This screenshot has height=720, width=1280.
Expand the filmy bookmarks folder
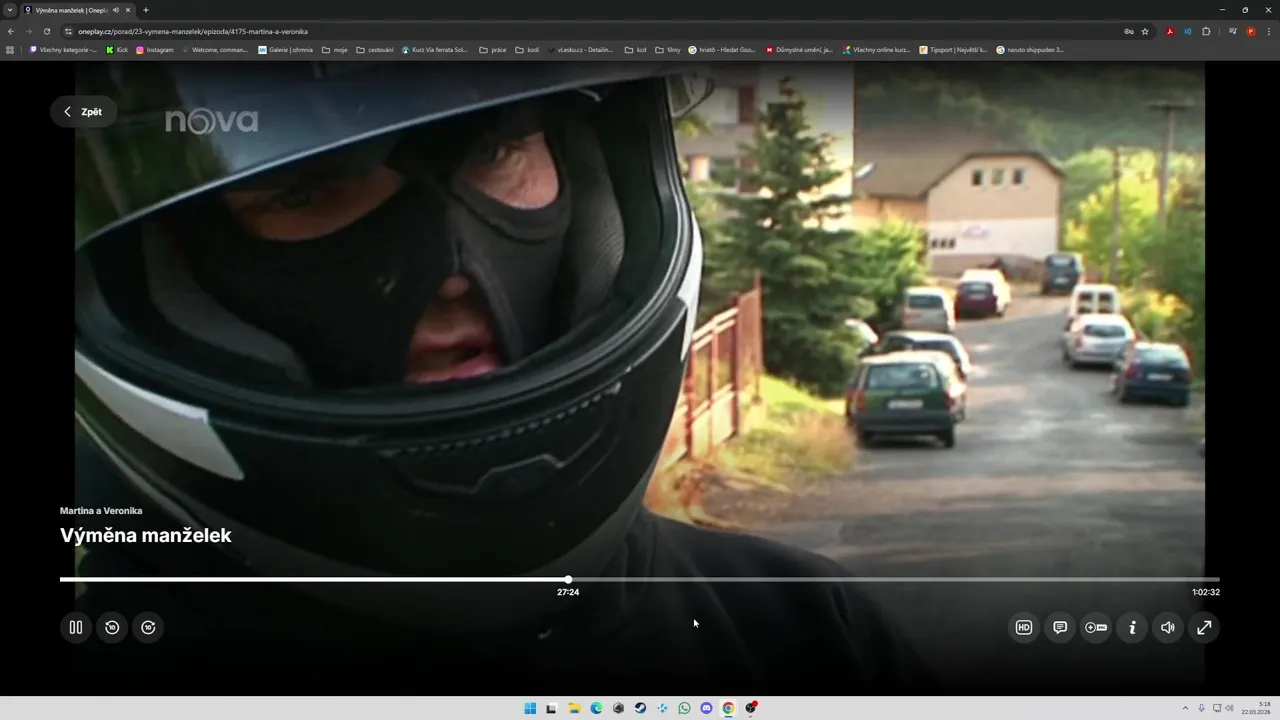coord(668,49)
